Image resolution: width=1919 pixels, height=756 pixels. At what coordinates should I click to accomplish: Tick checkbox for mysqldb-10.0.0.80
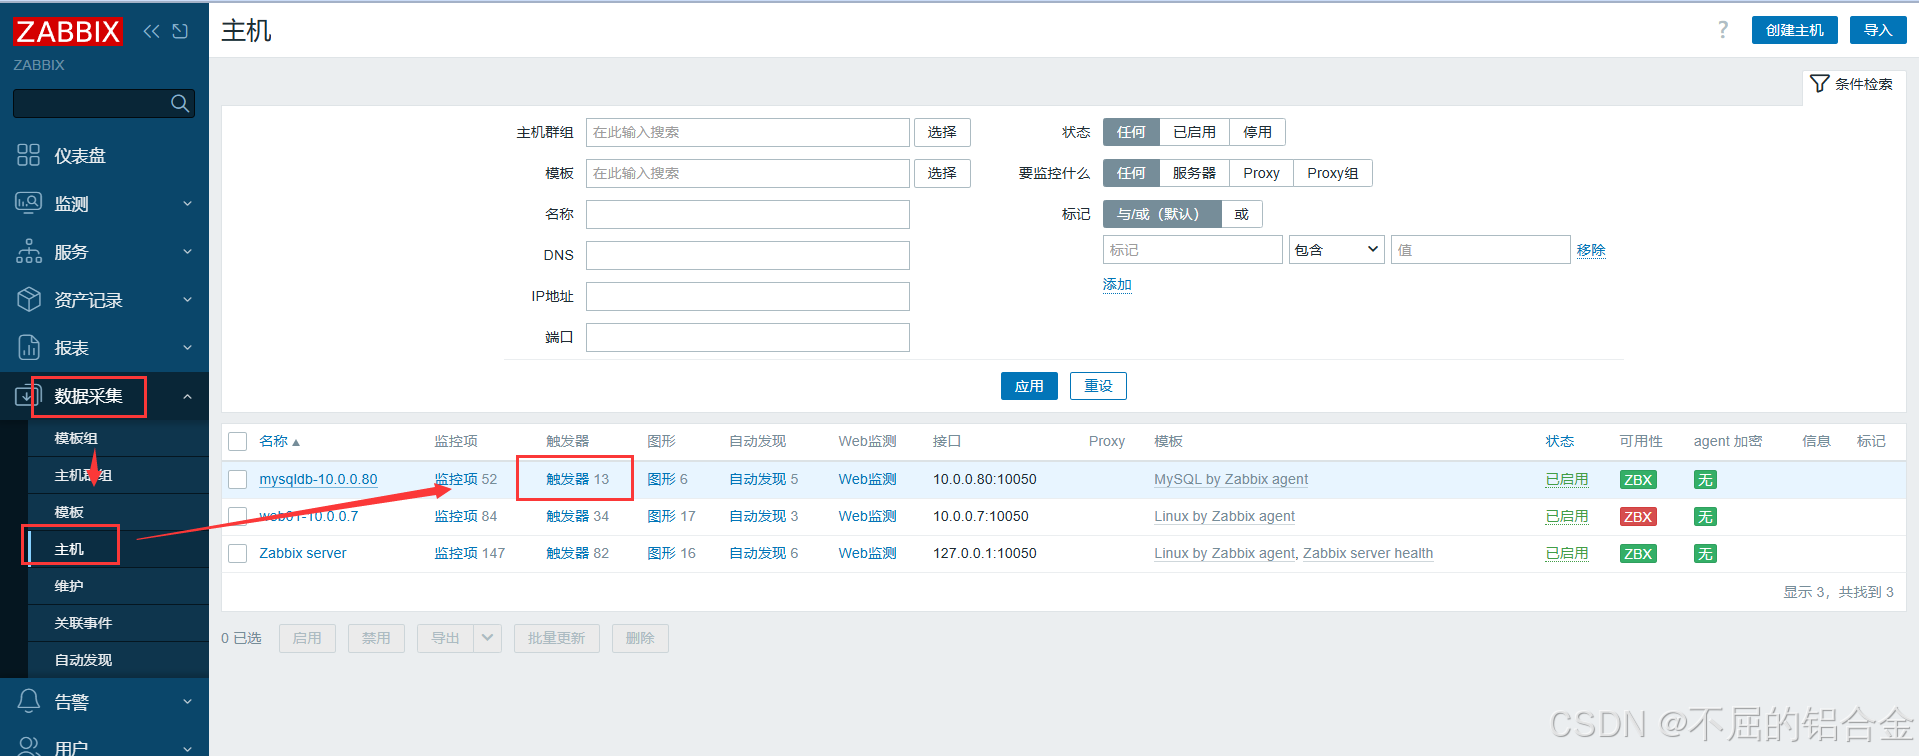point(237,479)
